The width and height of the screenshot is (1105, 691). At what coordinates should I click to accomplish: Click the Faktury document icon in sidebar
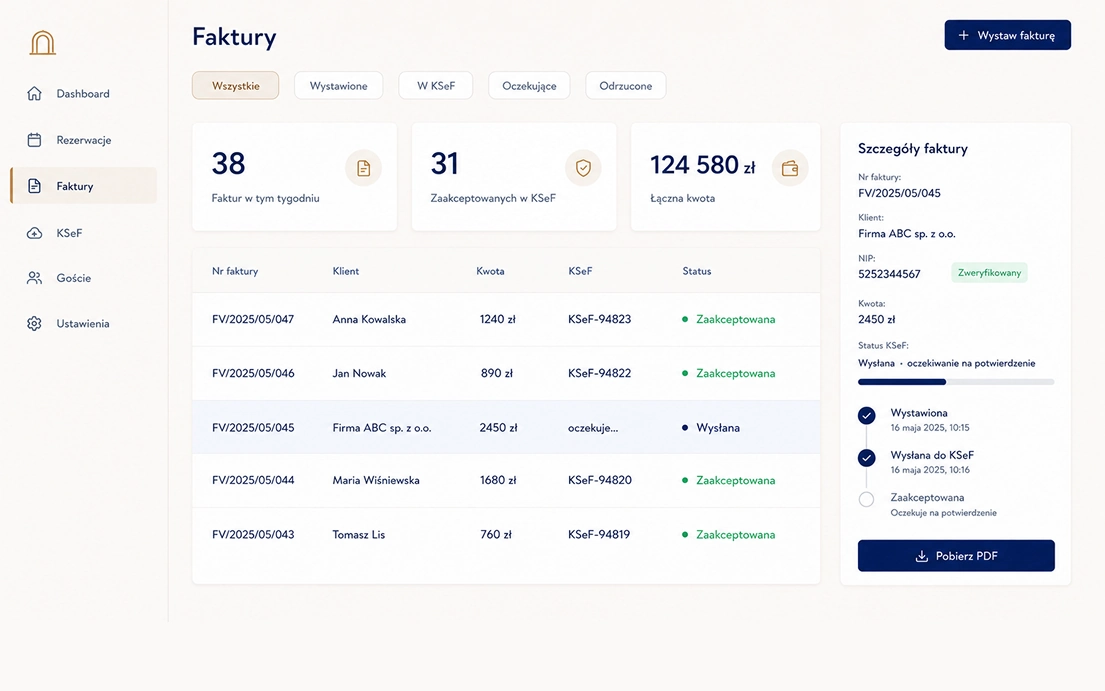(35, 186)
